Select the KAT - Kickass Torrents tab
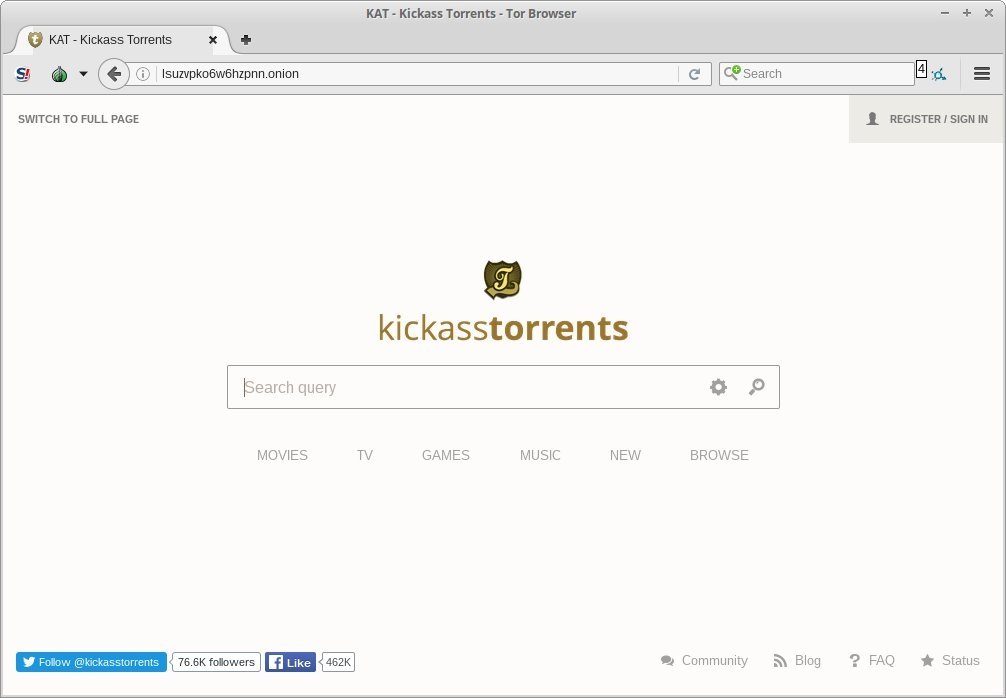 [x=121, y=40]
